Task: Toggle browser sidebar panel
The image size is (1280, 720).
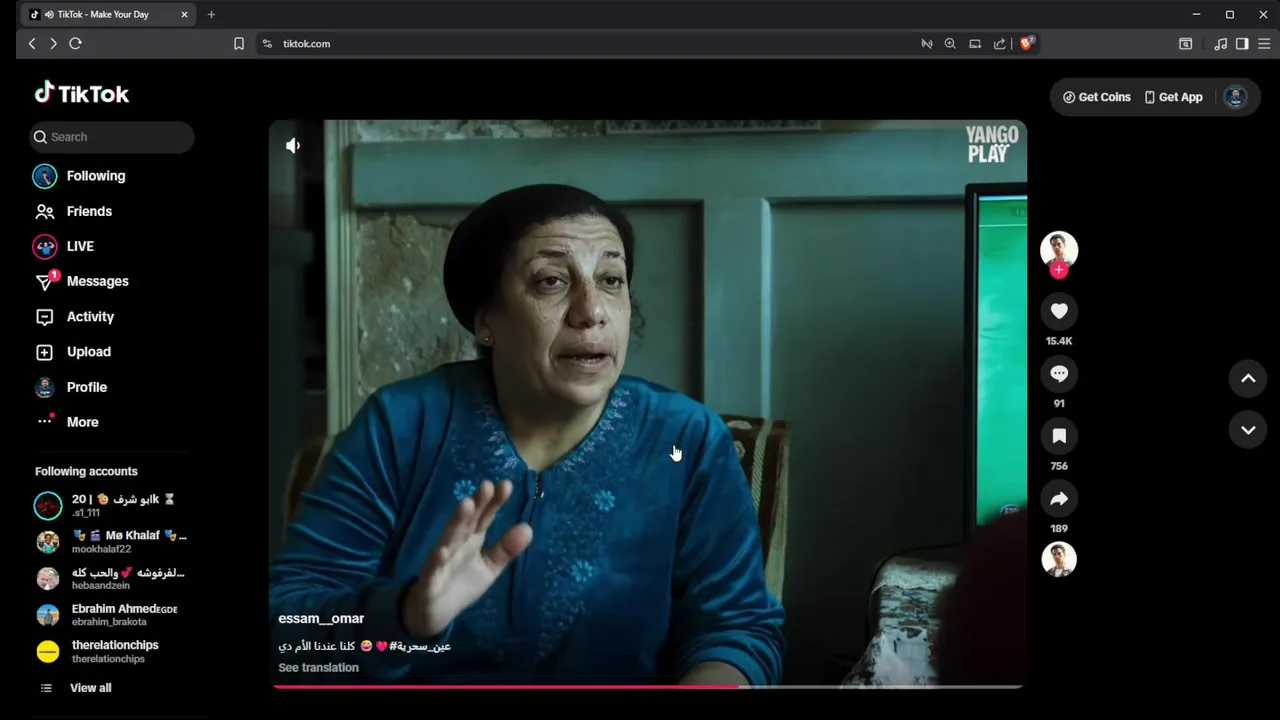Action: 1242,44
